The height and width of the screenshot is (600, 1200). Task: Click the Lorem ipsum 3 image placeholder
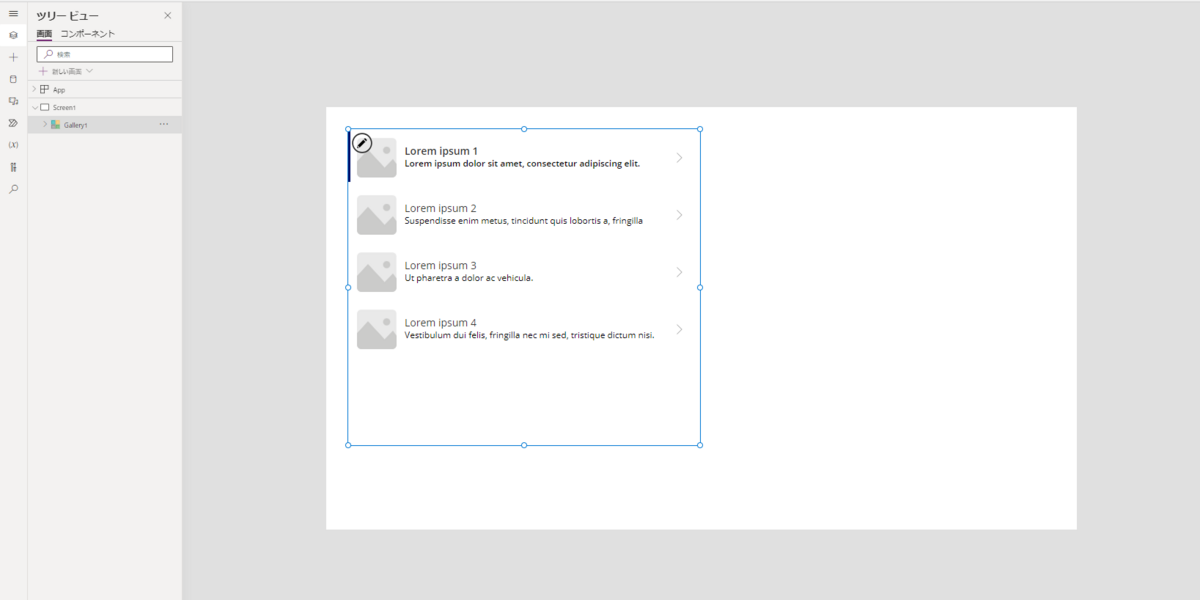point(377,272)
